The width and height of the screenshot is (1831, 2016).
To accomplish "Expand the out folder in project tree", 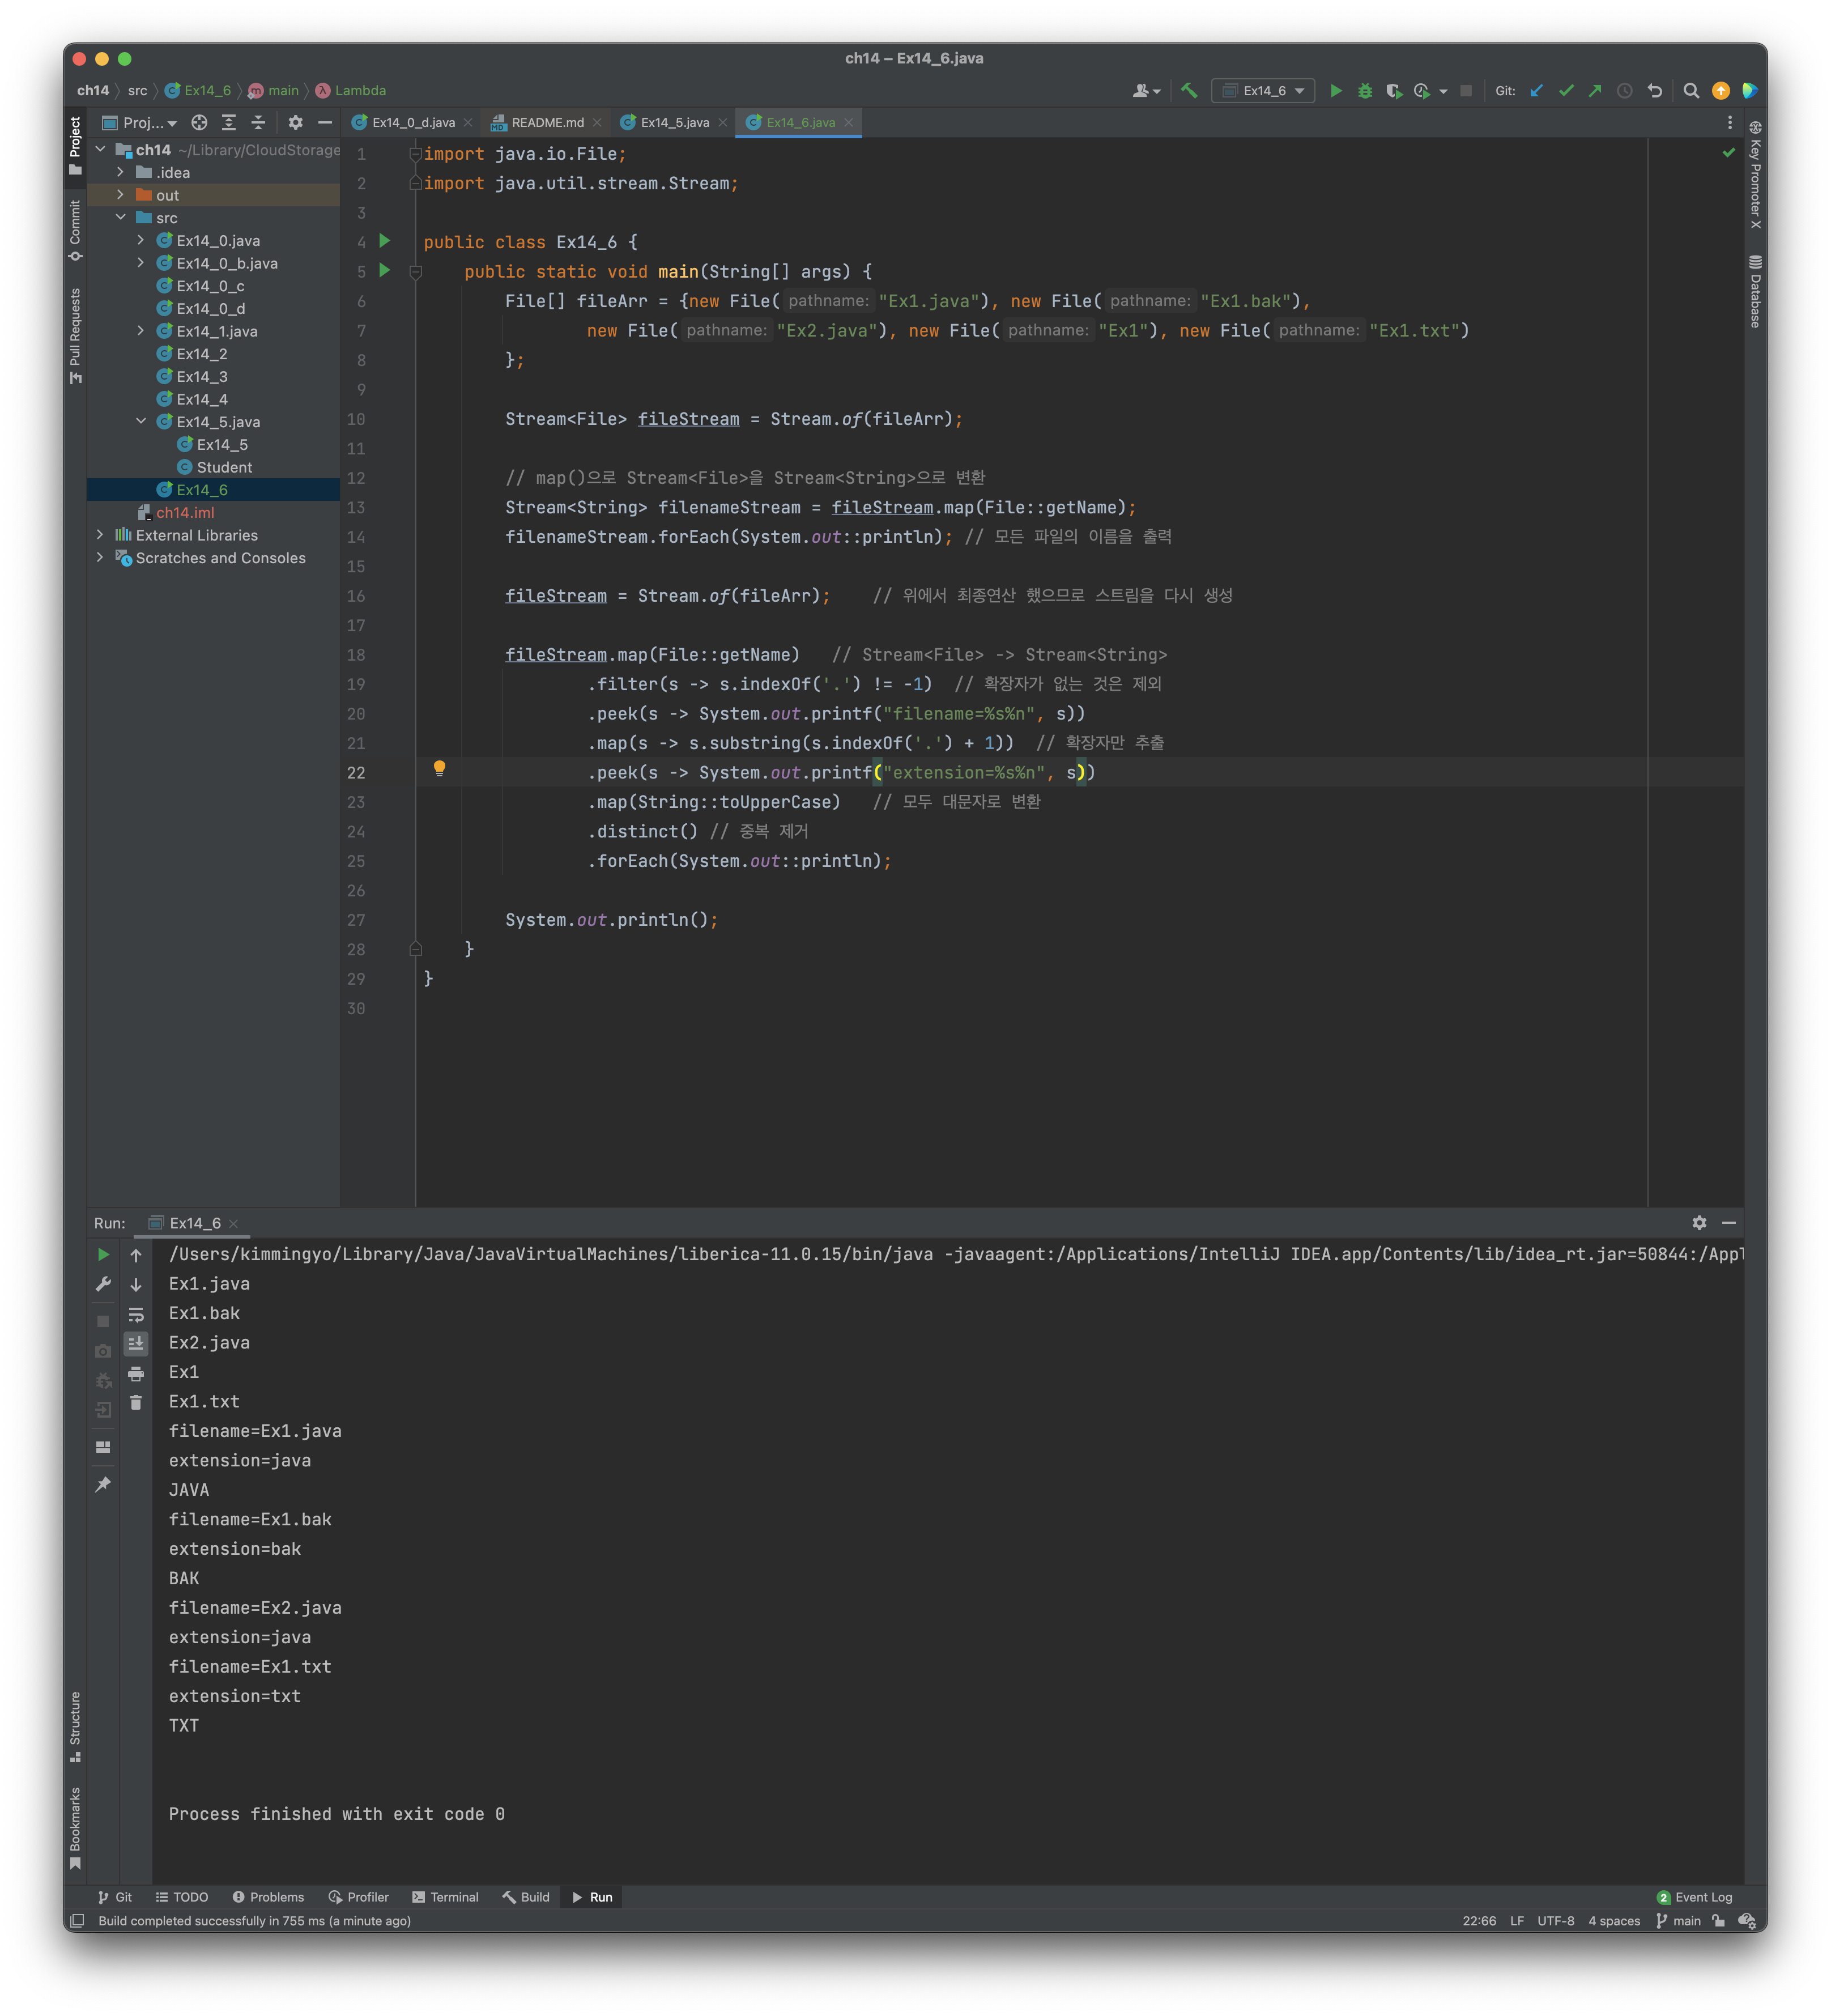I will click(x=120, y=195).
